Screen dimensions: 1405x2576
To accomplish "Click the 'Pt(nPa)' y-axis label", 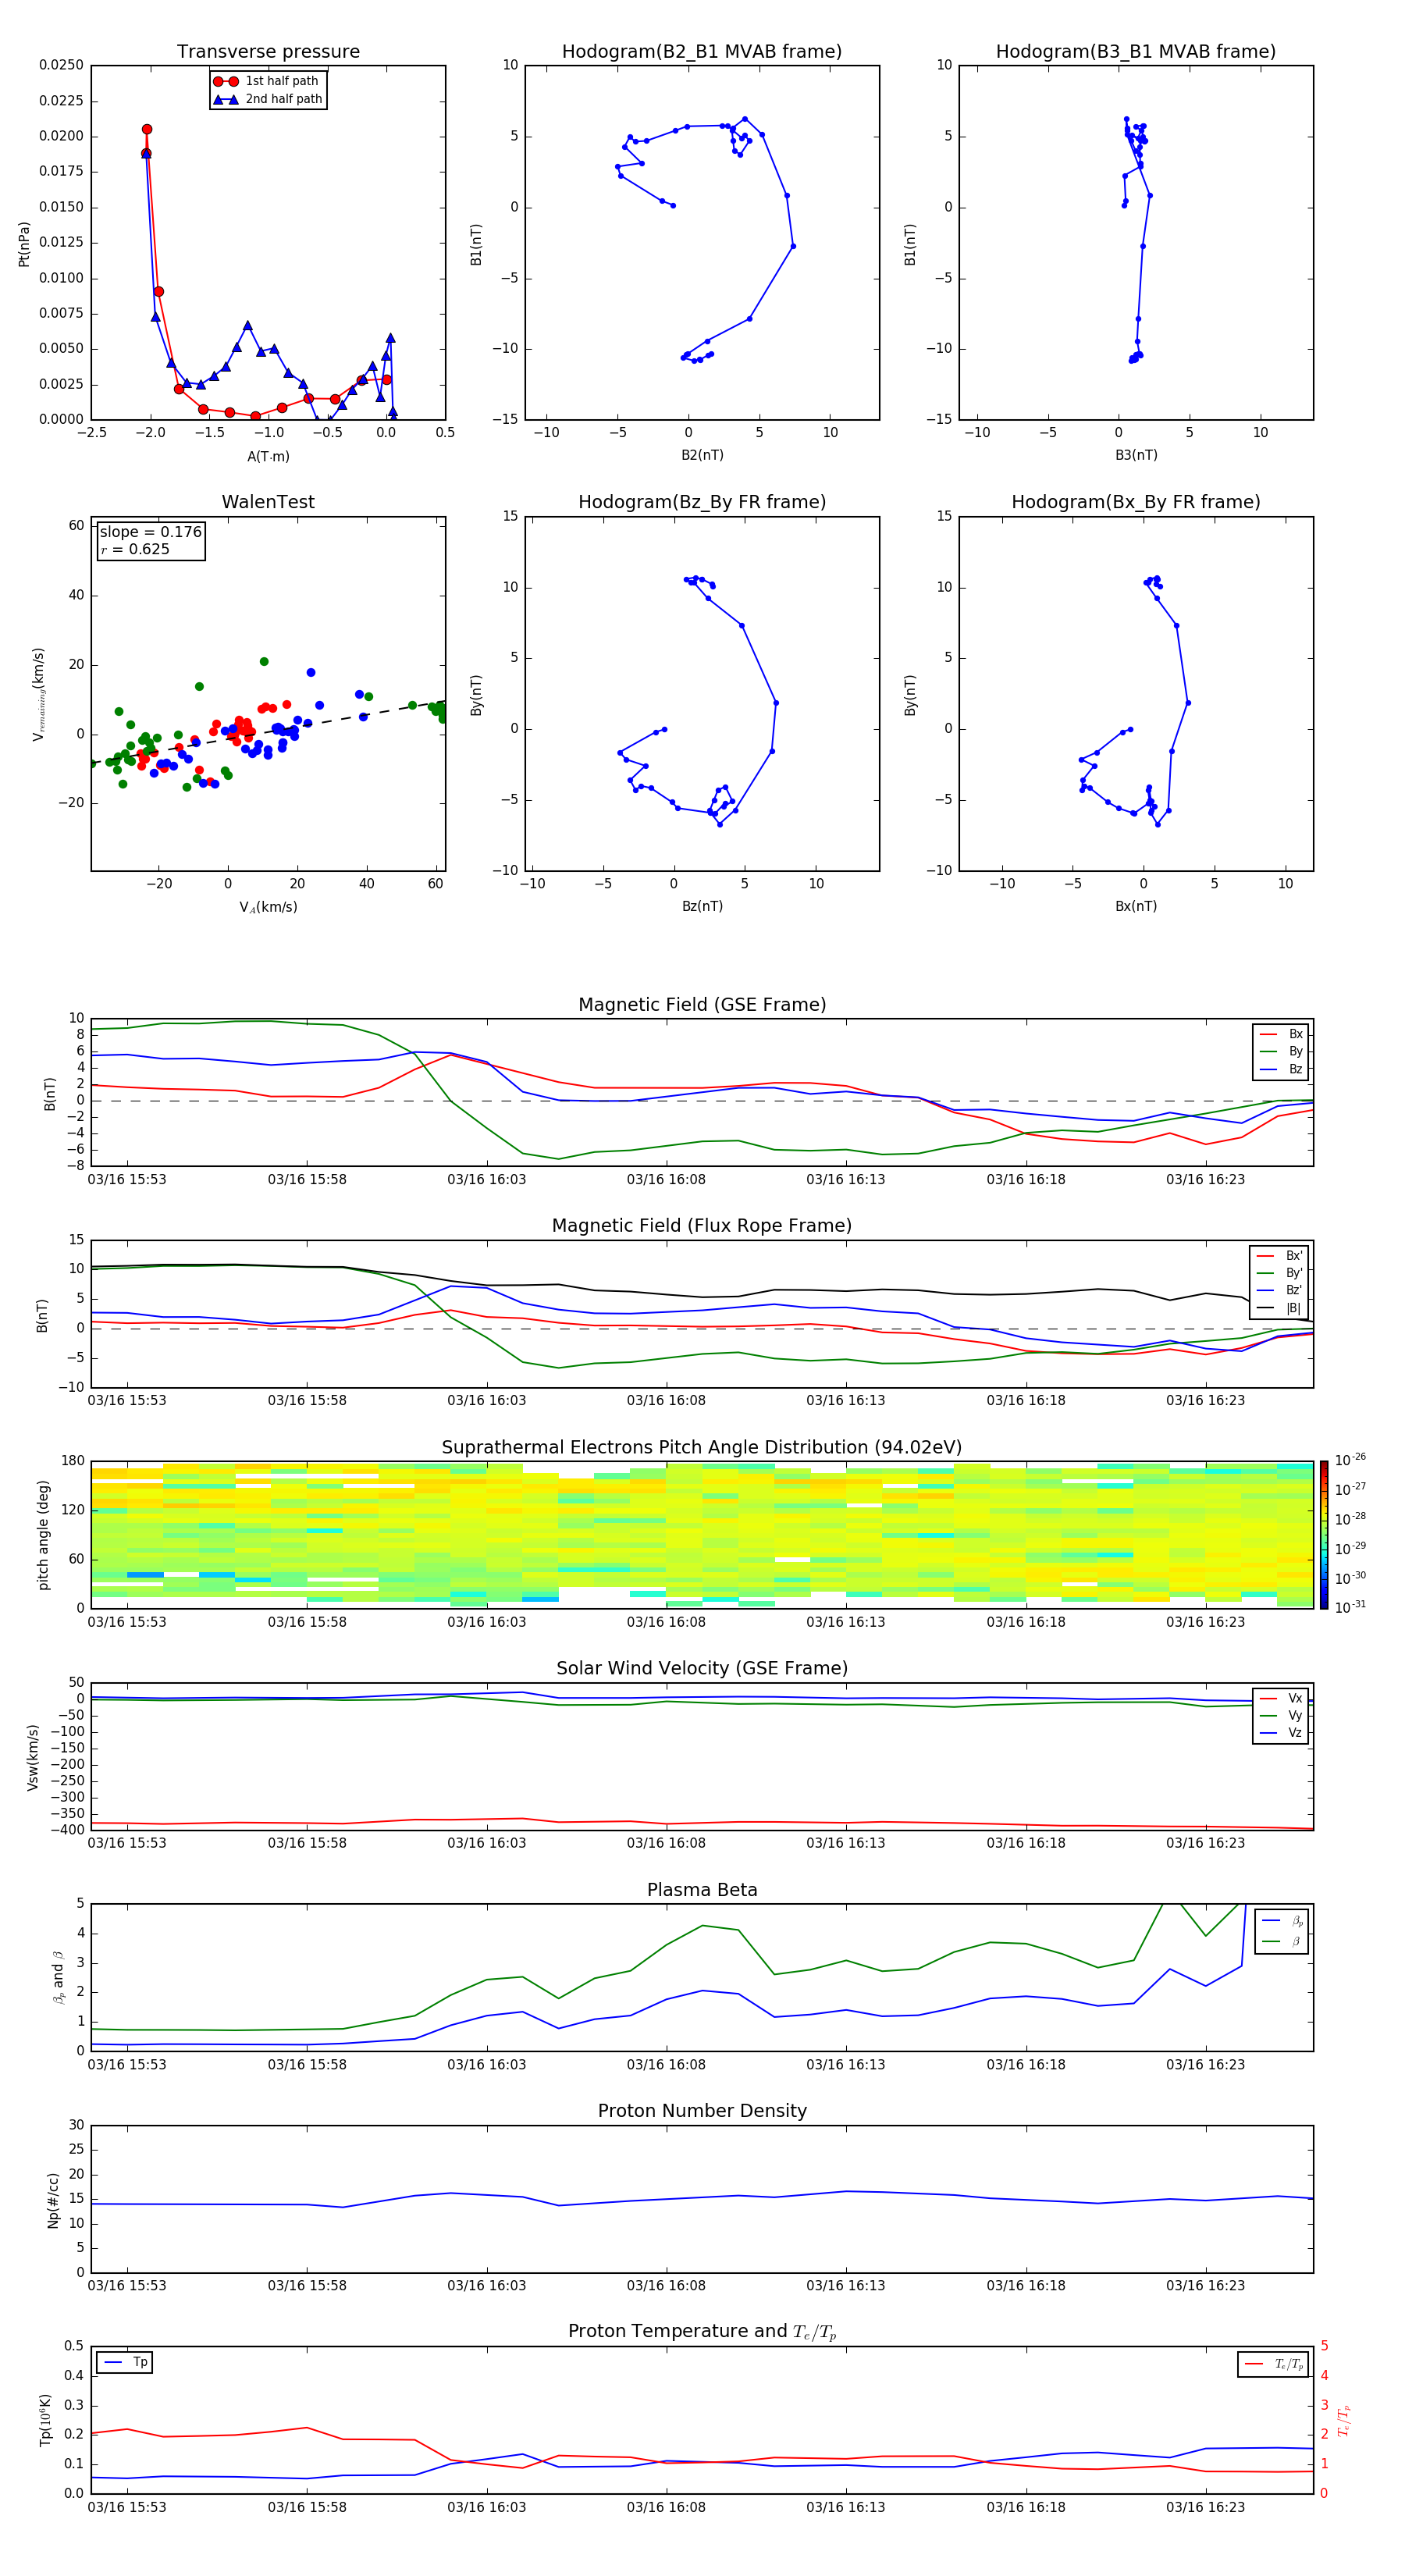I will click(24, 244).
